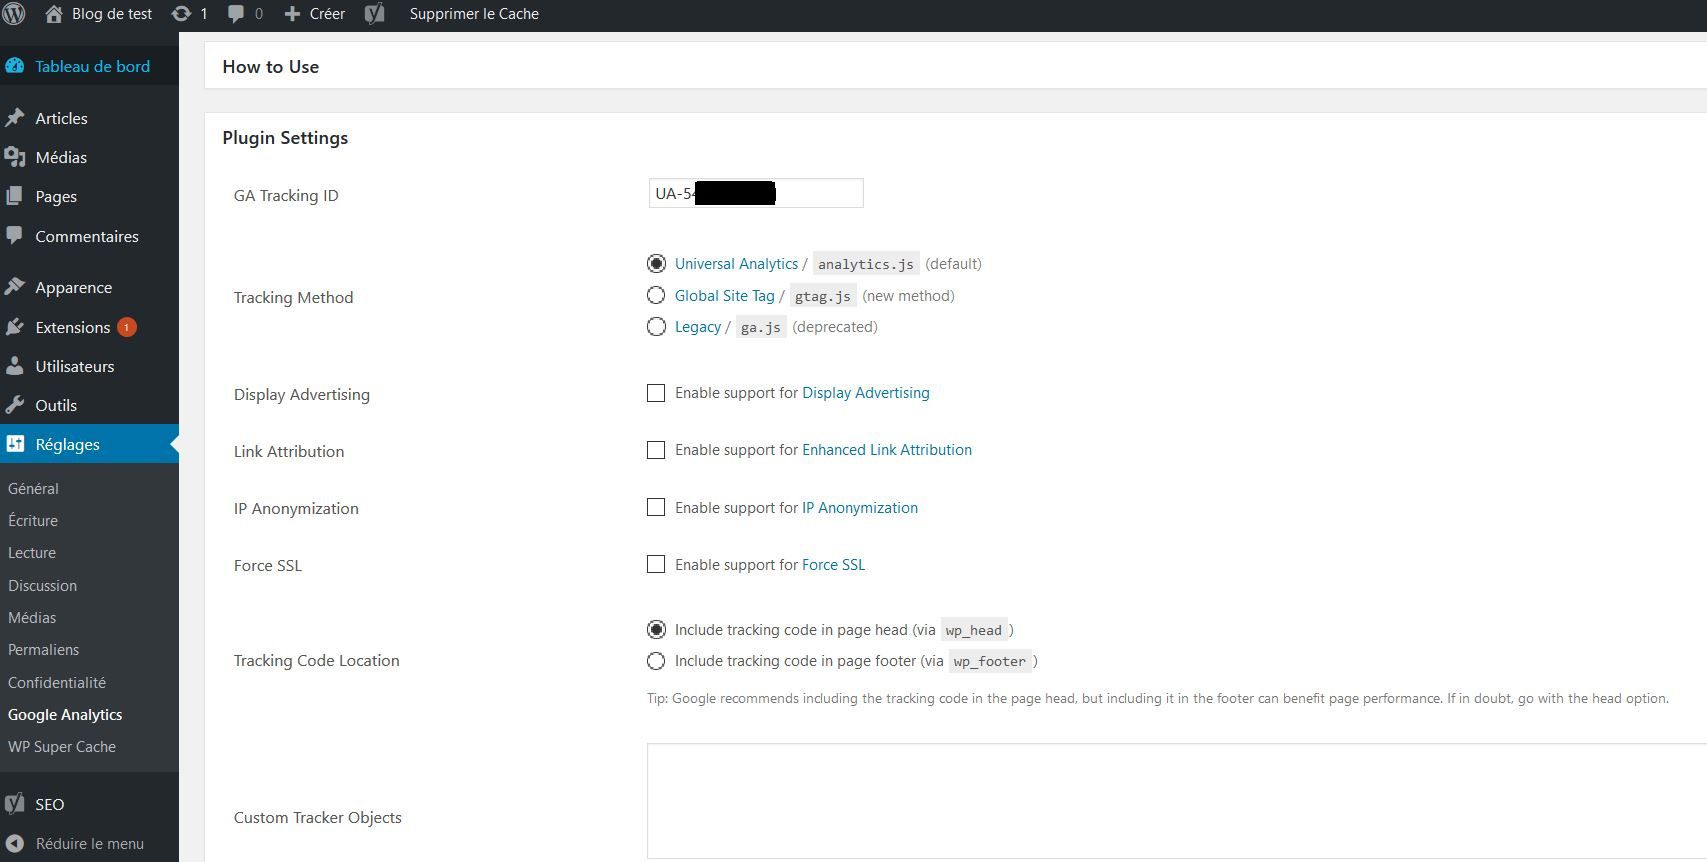Open the Général settings submenu item
The height and width of the screenshot is (862, 1707).
pos(33,488)
